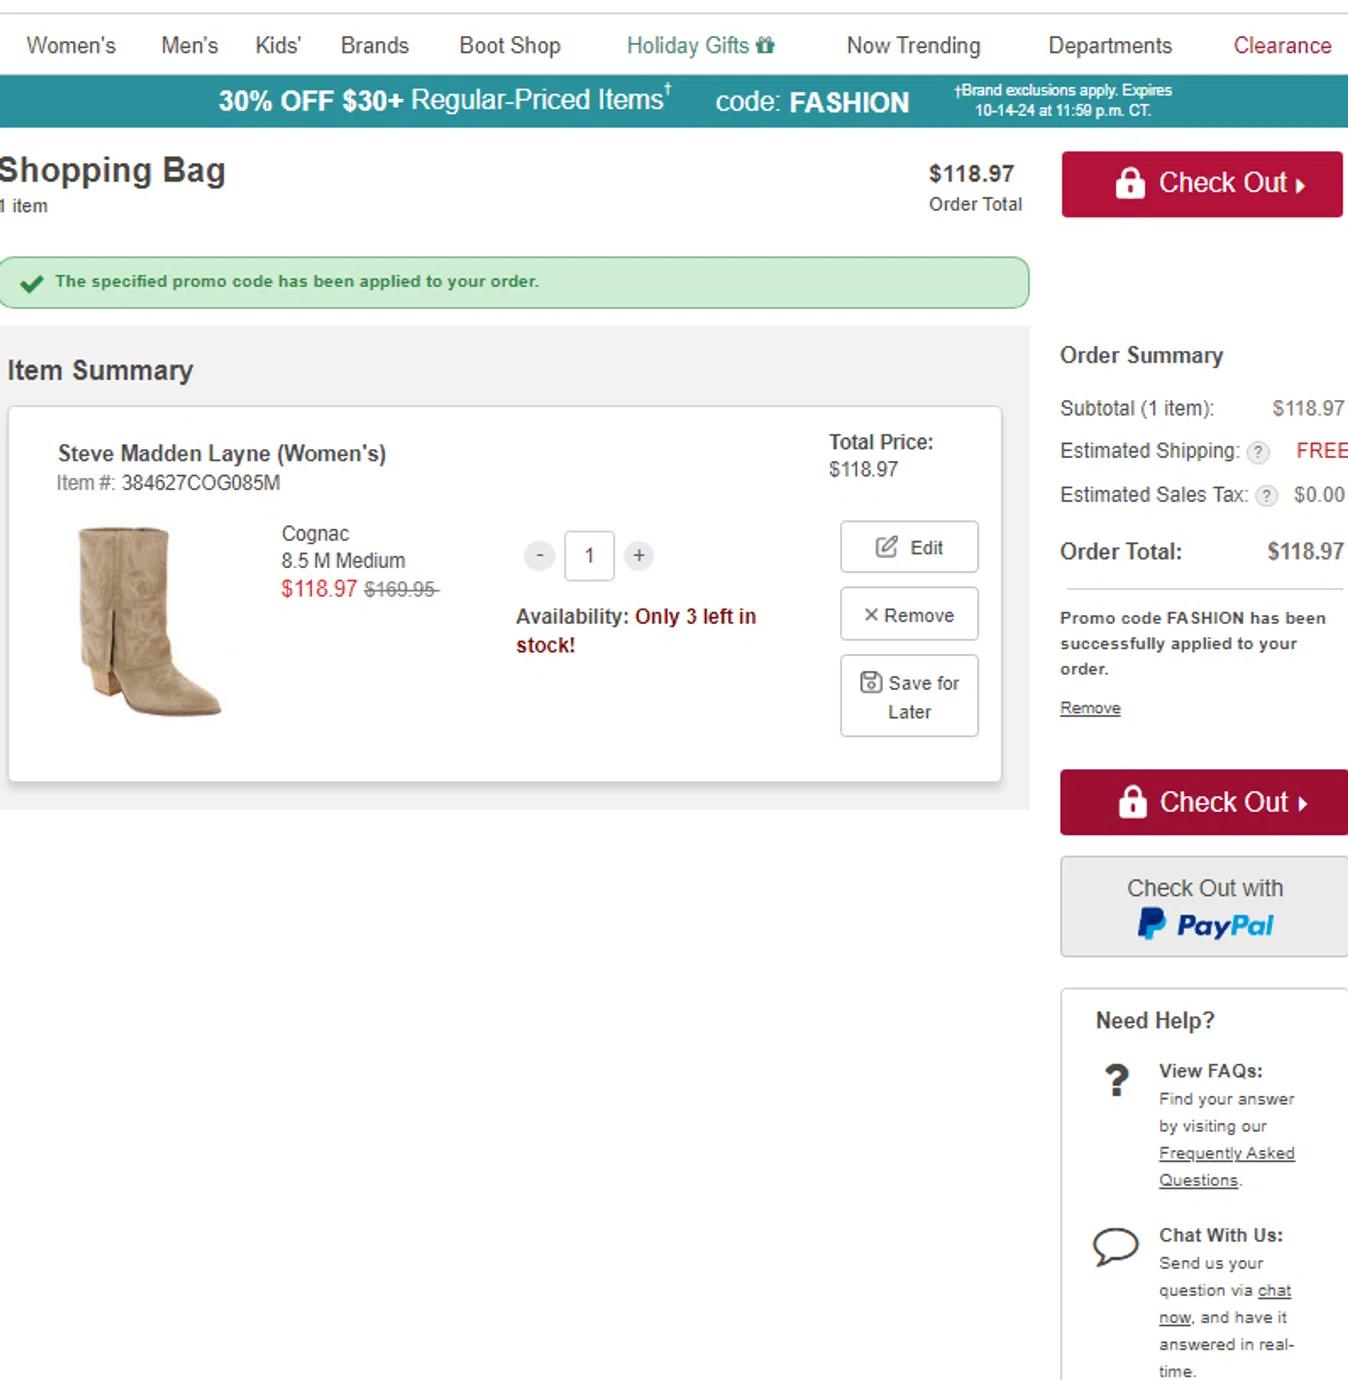Open the Women's menu
The height and width of the screenshot is (1380, 1348).
(x=71, y=46)
